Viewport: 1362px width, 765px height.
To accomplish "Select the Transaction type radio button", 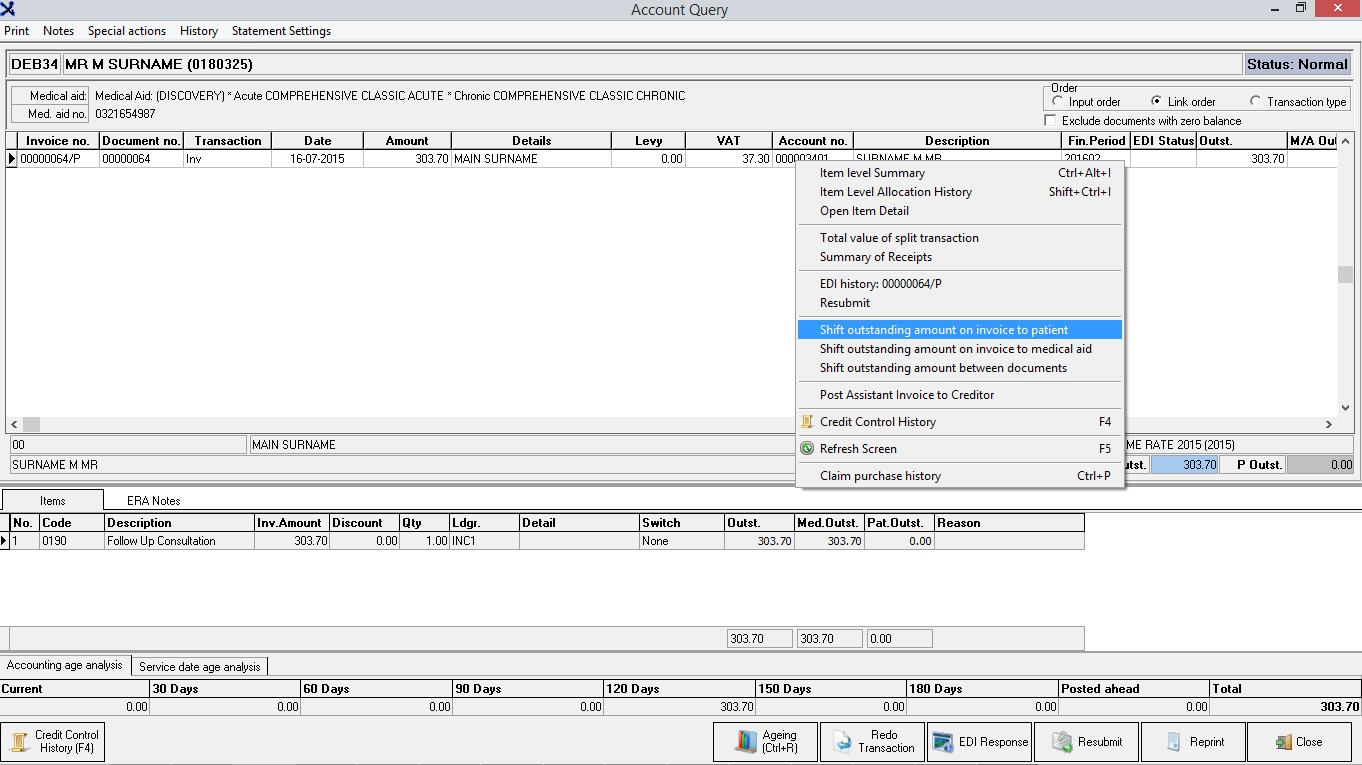I will (x=1256, y=102).
